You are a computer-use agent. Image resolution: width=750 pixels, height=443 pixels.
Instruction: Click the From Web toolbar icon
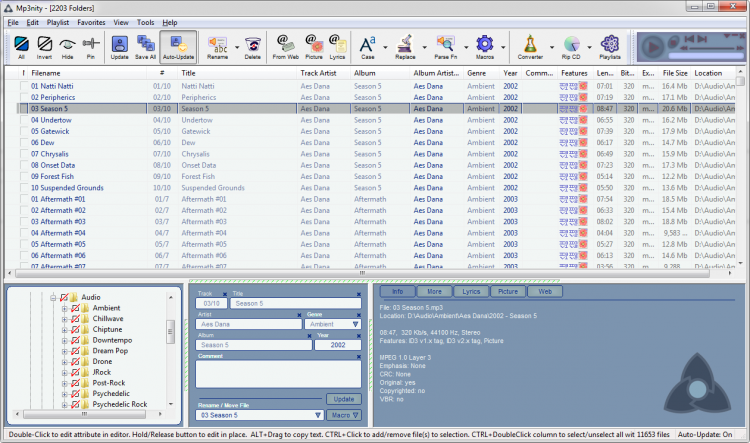[286, 47]
